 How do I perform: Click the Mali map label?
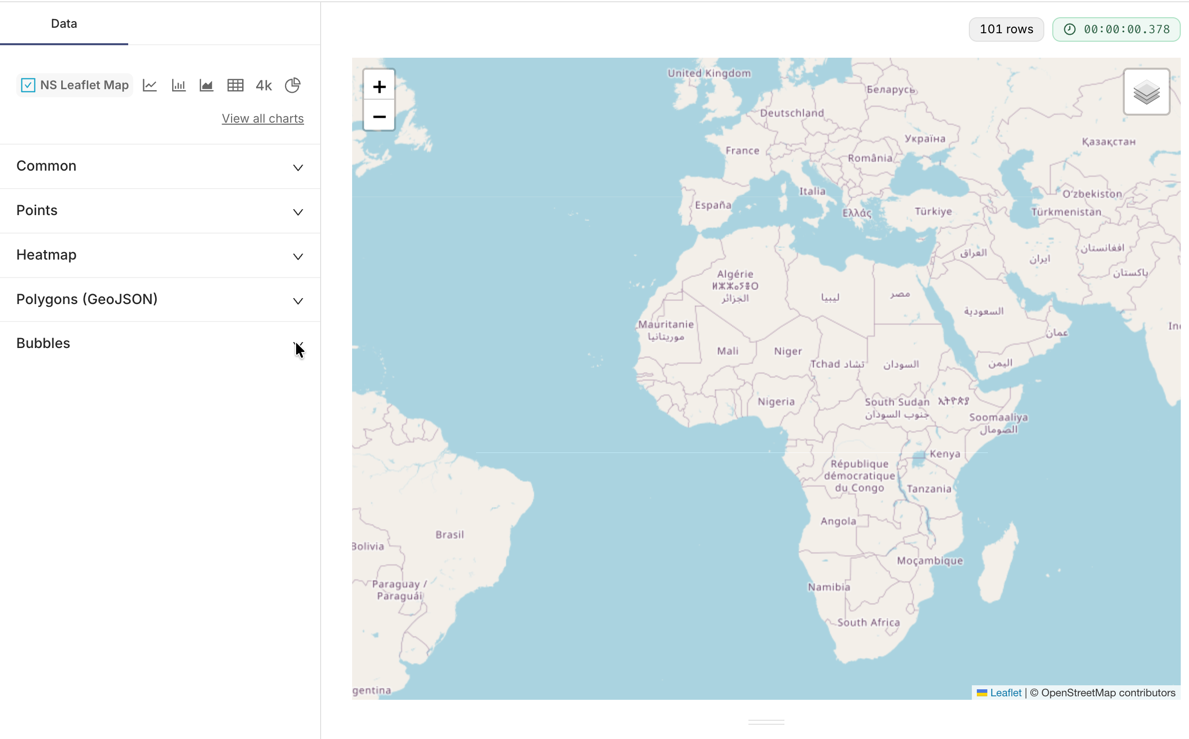727,351
